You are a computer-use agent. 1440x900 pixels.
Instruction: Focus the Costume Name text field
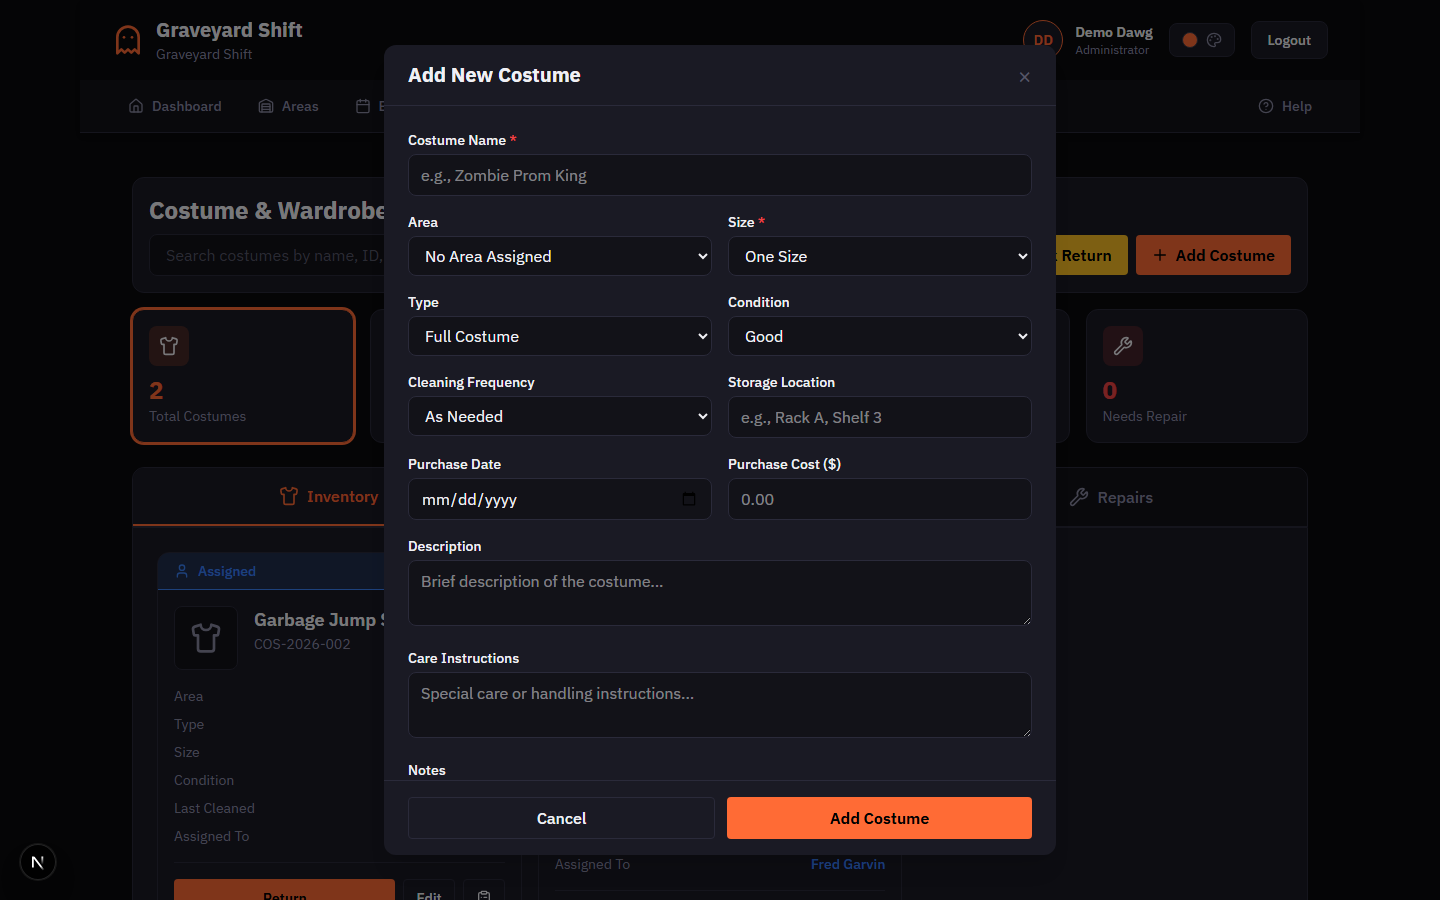[719, 175]
